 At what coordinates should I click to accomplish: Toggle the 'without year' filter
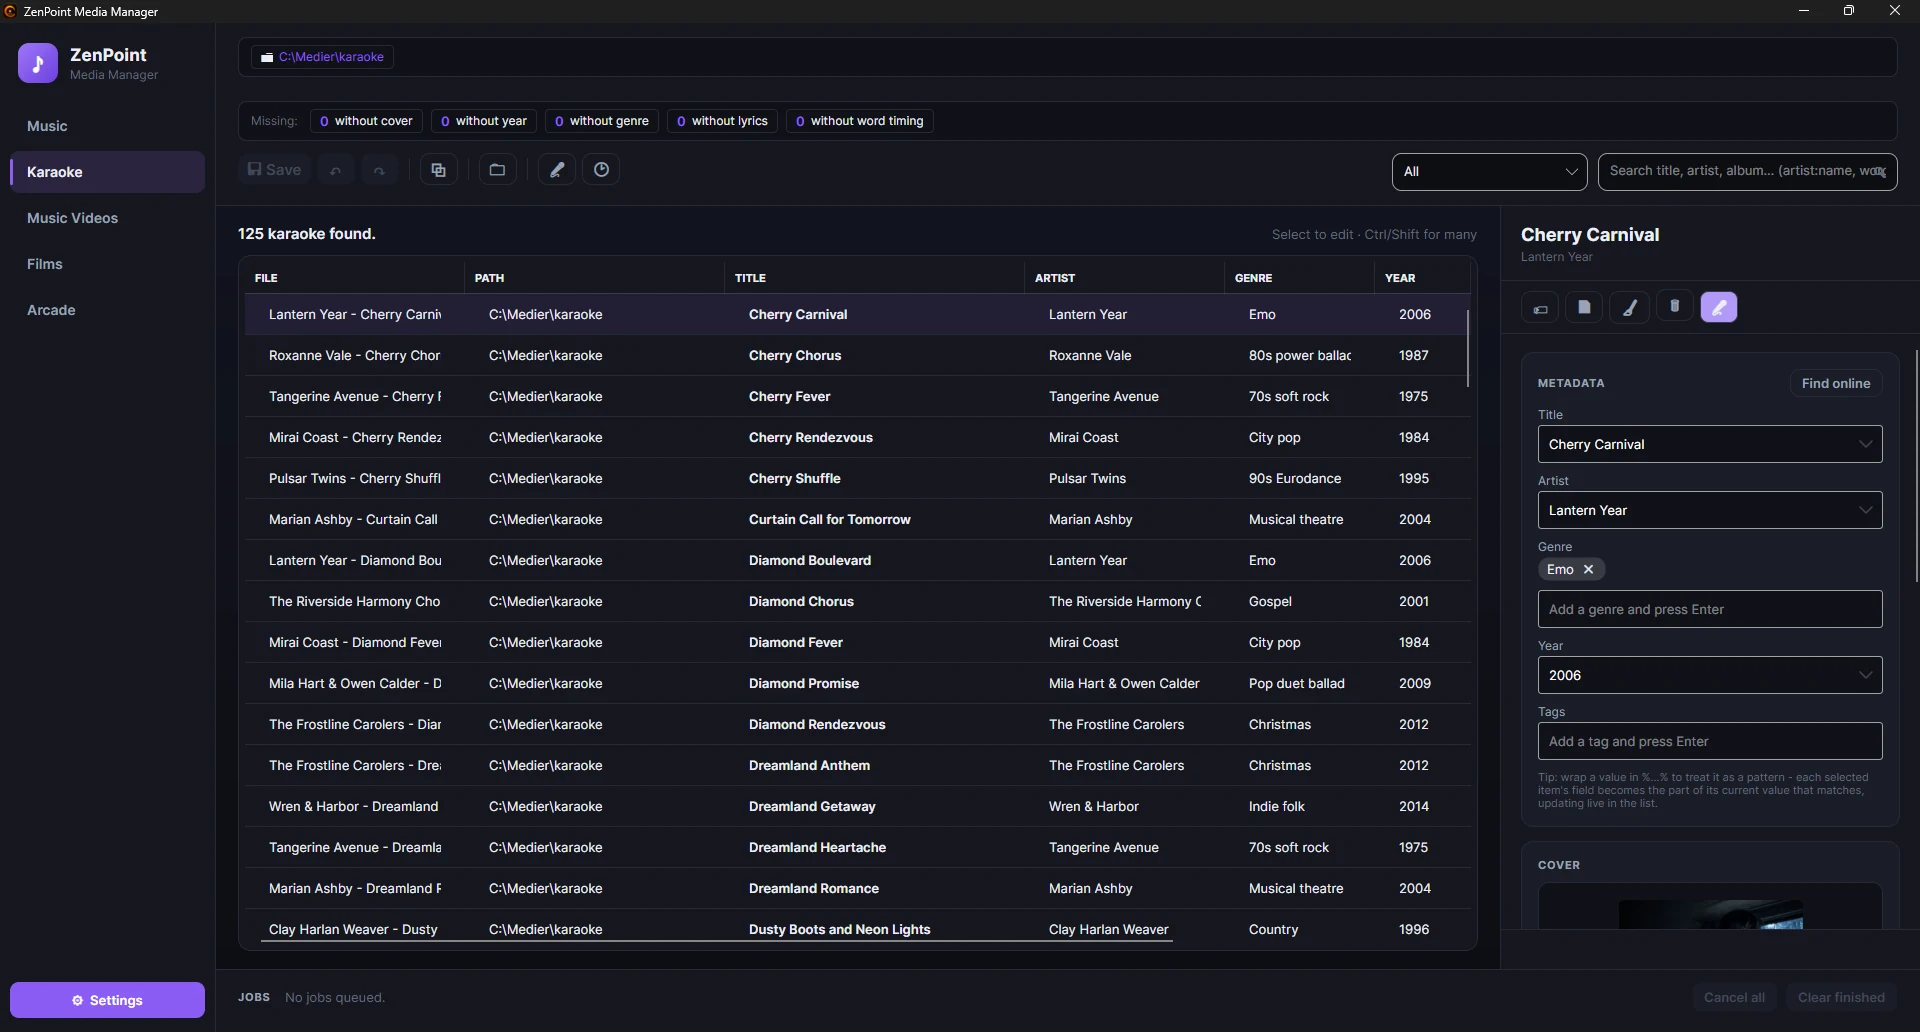(484, 121)
